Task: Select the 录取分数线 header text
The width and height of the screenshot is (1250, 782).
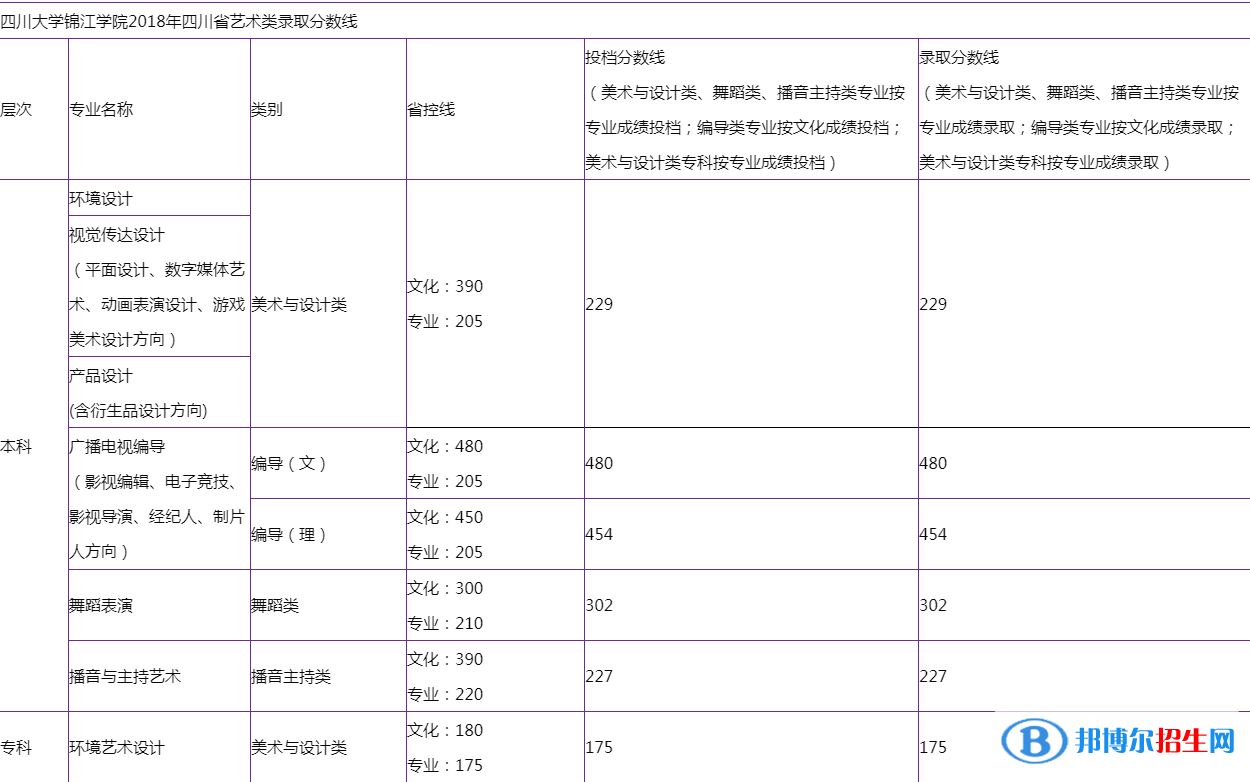Action: pos(959,57)
